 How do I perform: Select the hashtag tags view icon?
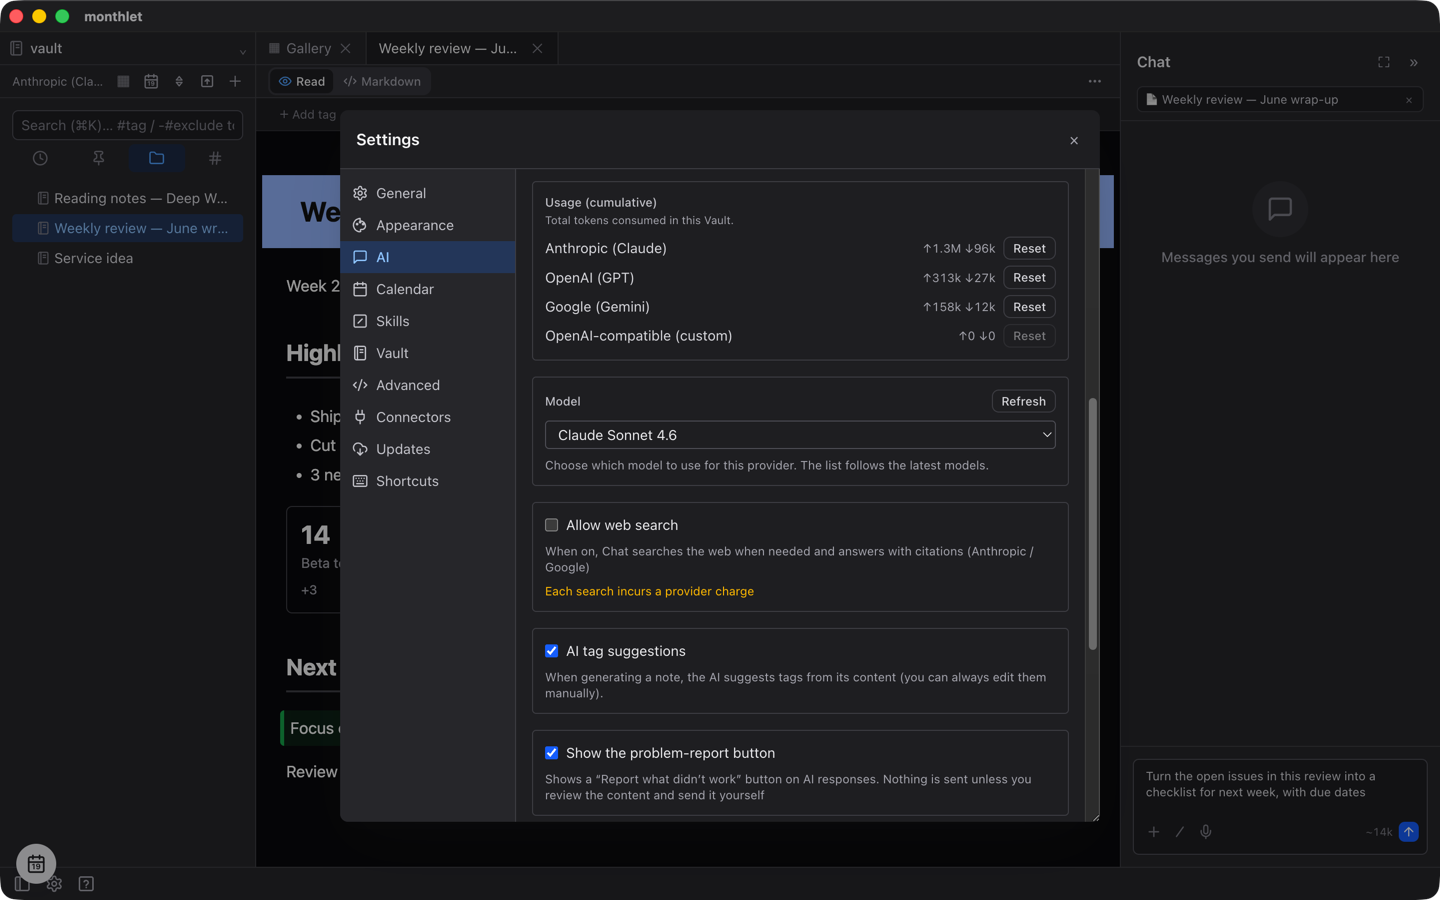click(x=215, y=158)
